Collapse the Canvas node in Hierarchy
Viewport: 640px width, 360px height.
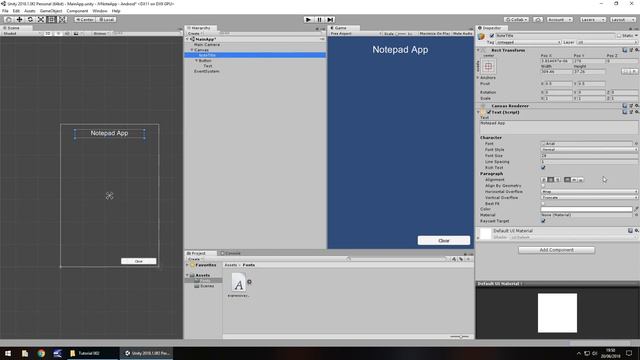pyautogui.click(x=192, y=50)
